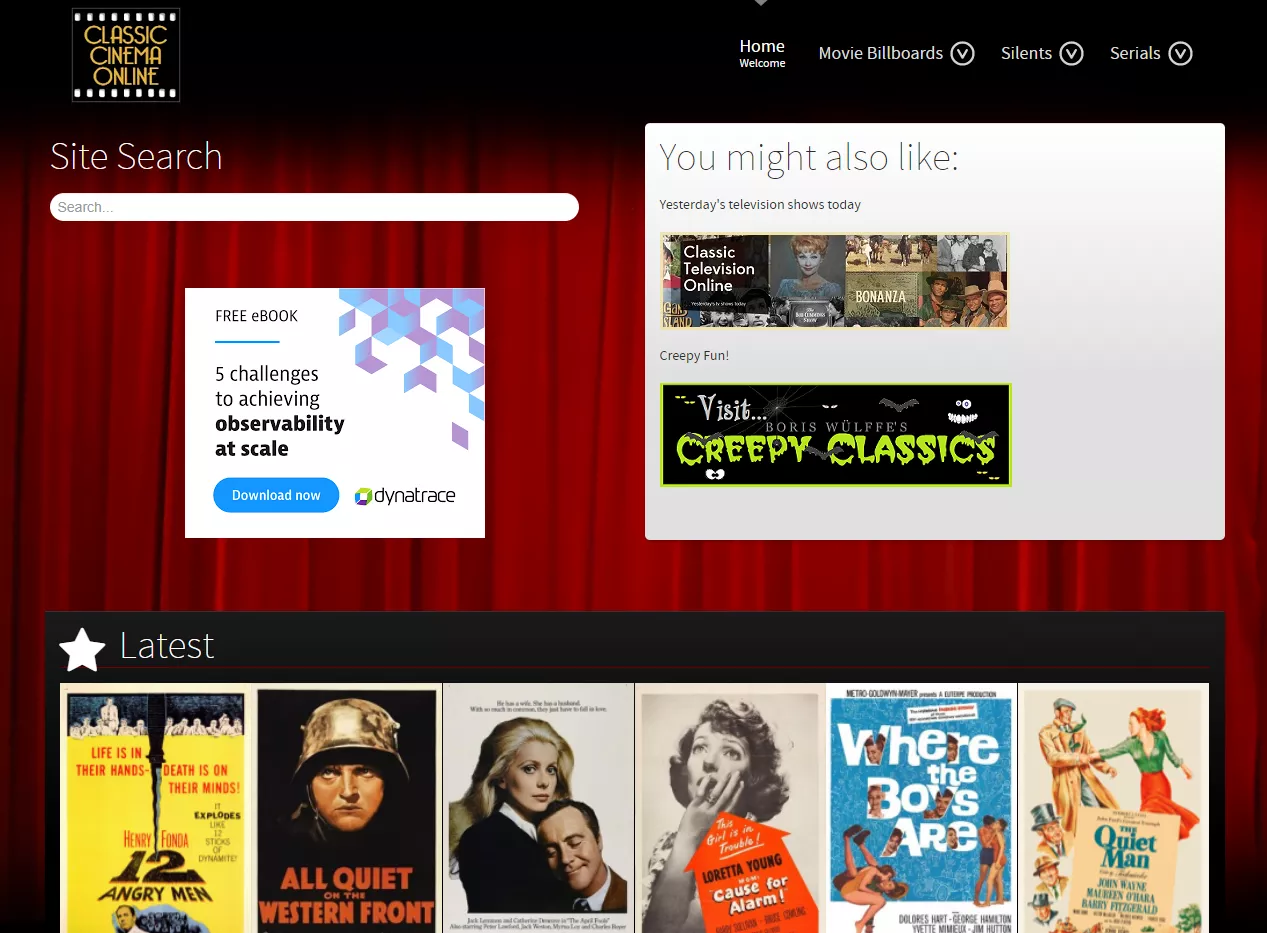Click the Download now ad button

pos(276,495)
